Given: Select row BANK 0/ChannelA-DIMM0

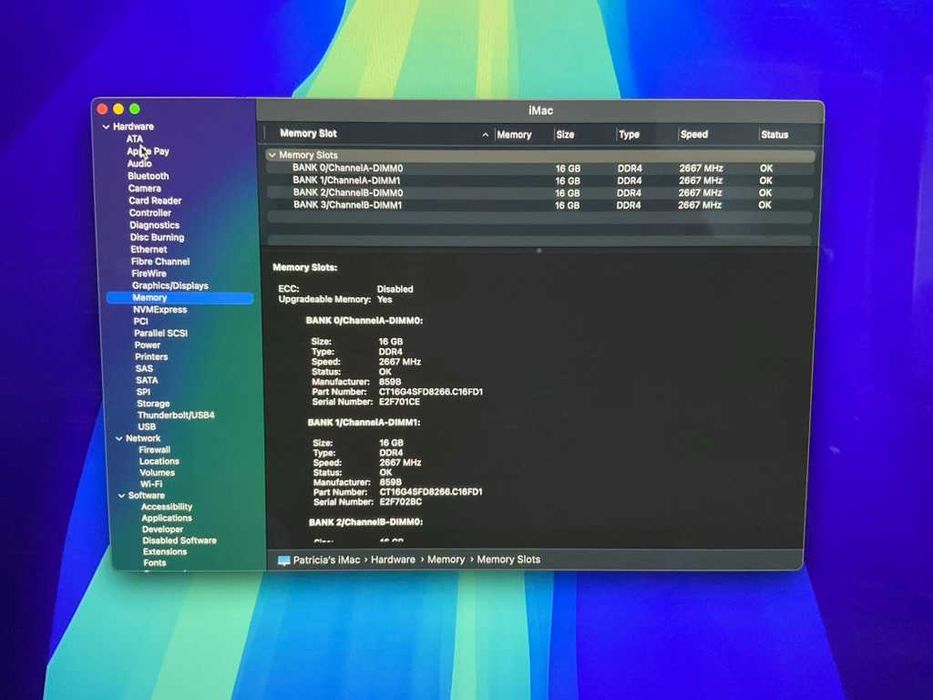Looking at the screenshot, I should tap(540, 168).
